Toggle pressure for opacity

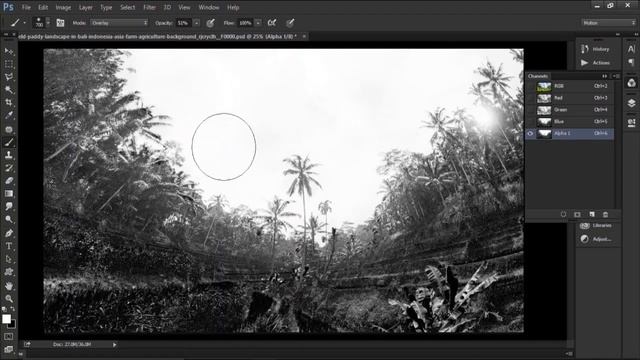pyautogui.click(x=210, y=23)
